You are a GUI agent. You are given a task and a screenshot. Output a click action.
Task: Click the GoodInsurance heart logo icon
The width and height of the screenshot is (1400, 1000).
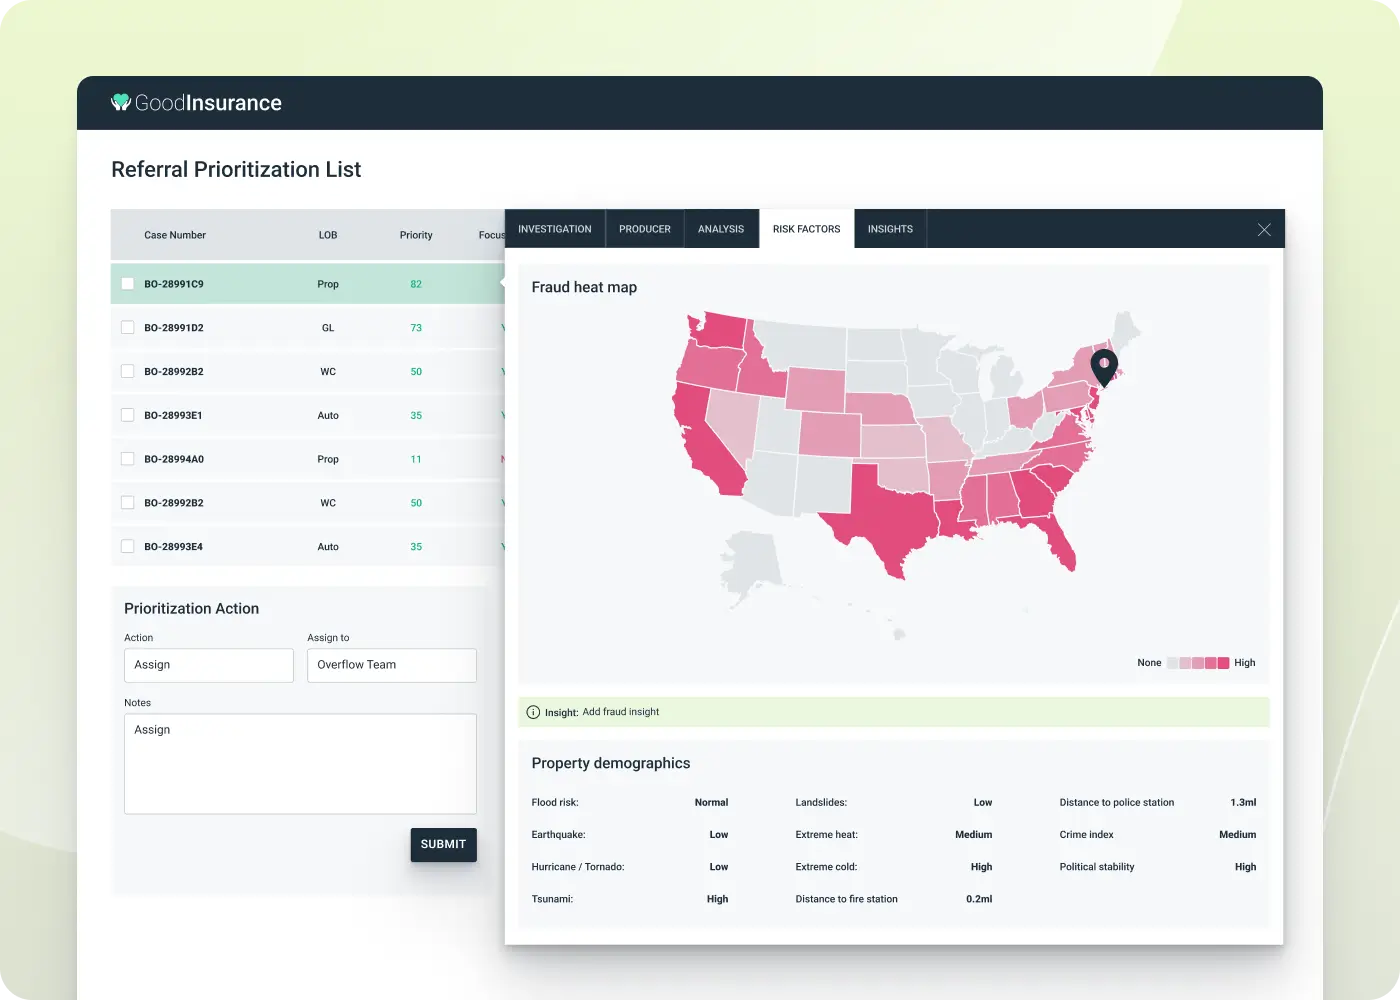pyautogui.click(x=121, y=102)
